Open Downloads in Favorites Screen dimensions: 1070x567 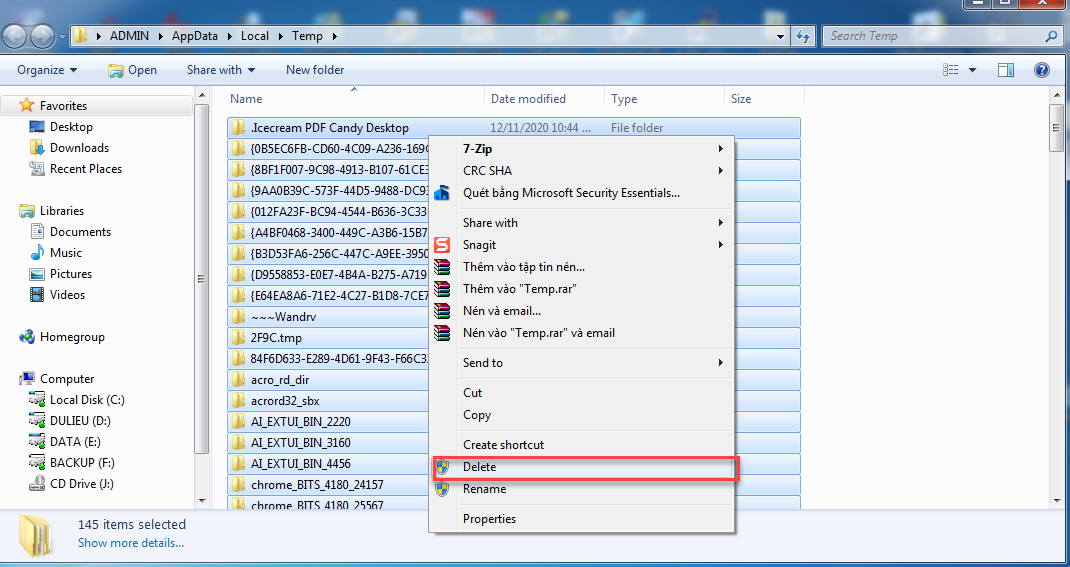(x=79, y=148)
